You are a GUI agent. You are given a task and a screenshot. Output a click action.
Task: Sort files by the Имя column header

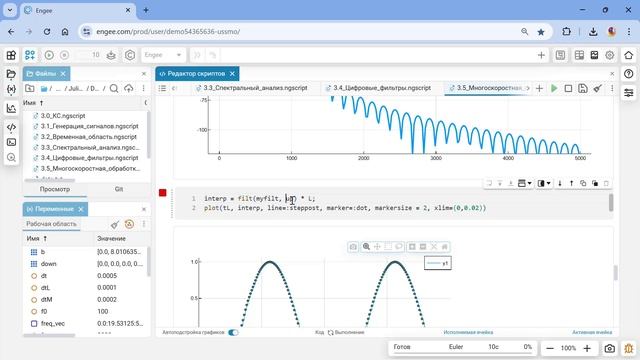pyautogui.click(x=33, y=103)
